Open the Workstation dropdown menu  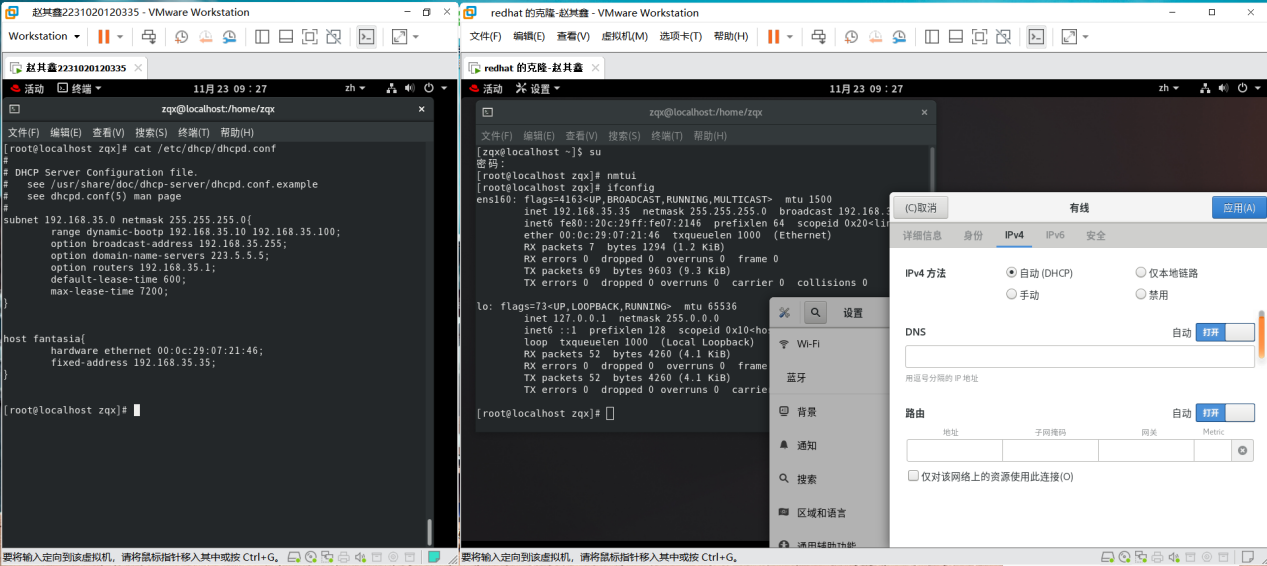44,36
